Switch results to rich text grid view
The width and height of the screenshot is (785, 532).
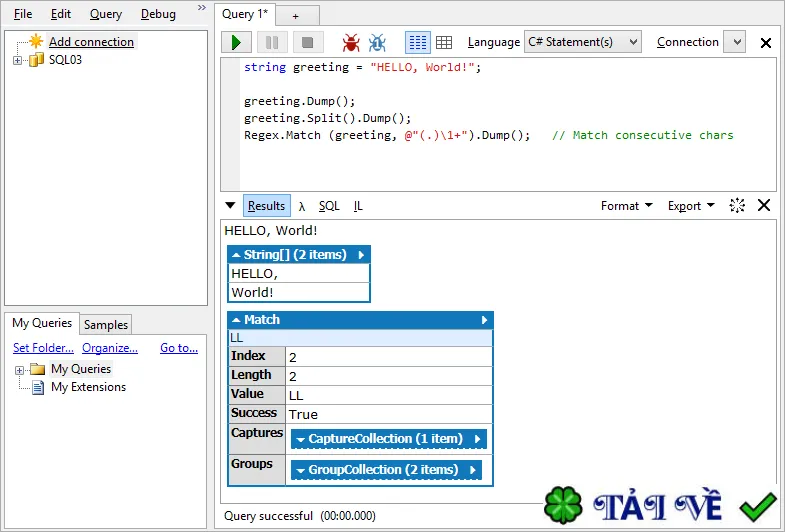point(418,43)
